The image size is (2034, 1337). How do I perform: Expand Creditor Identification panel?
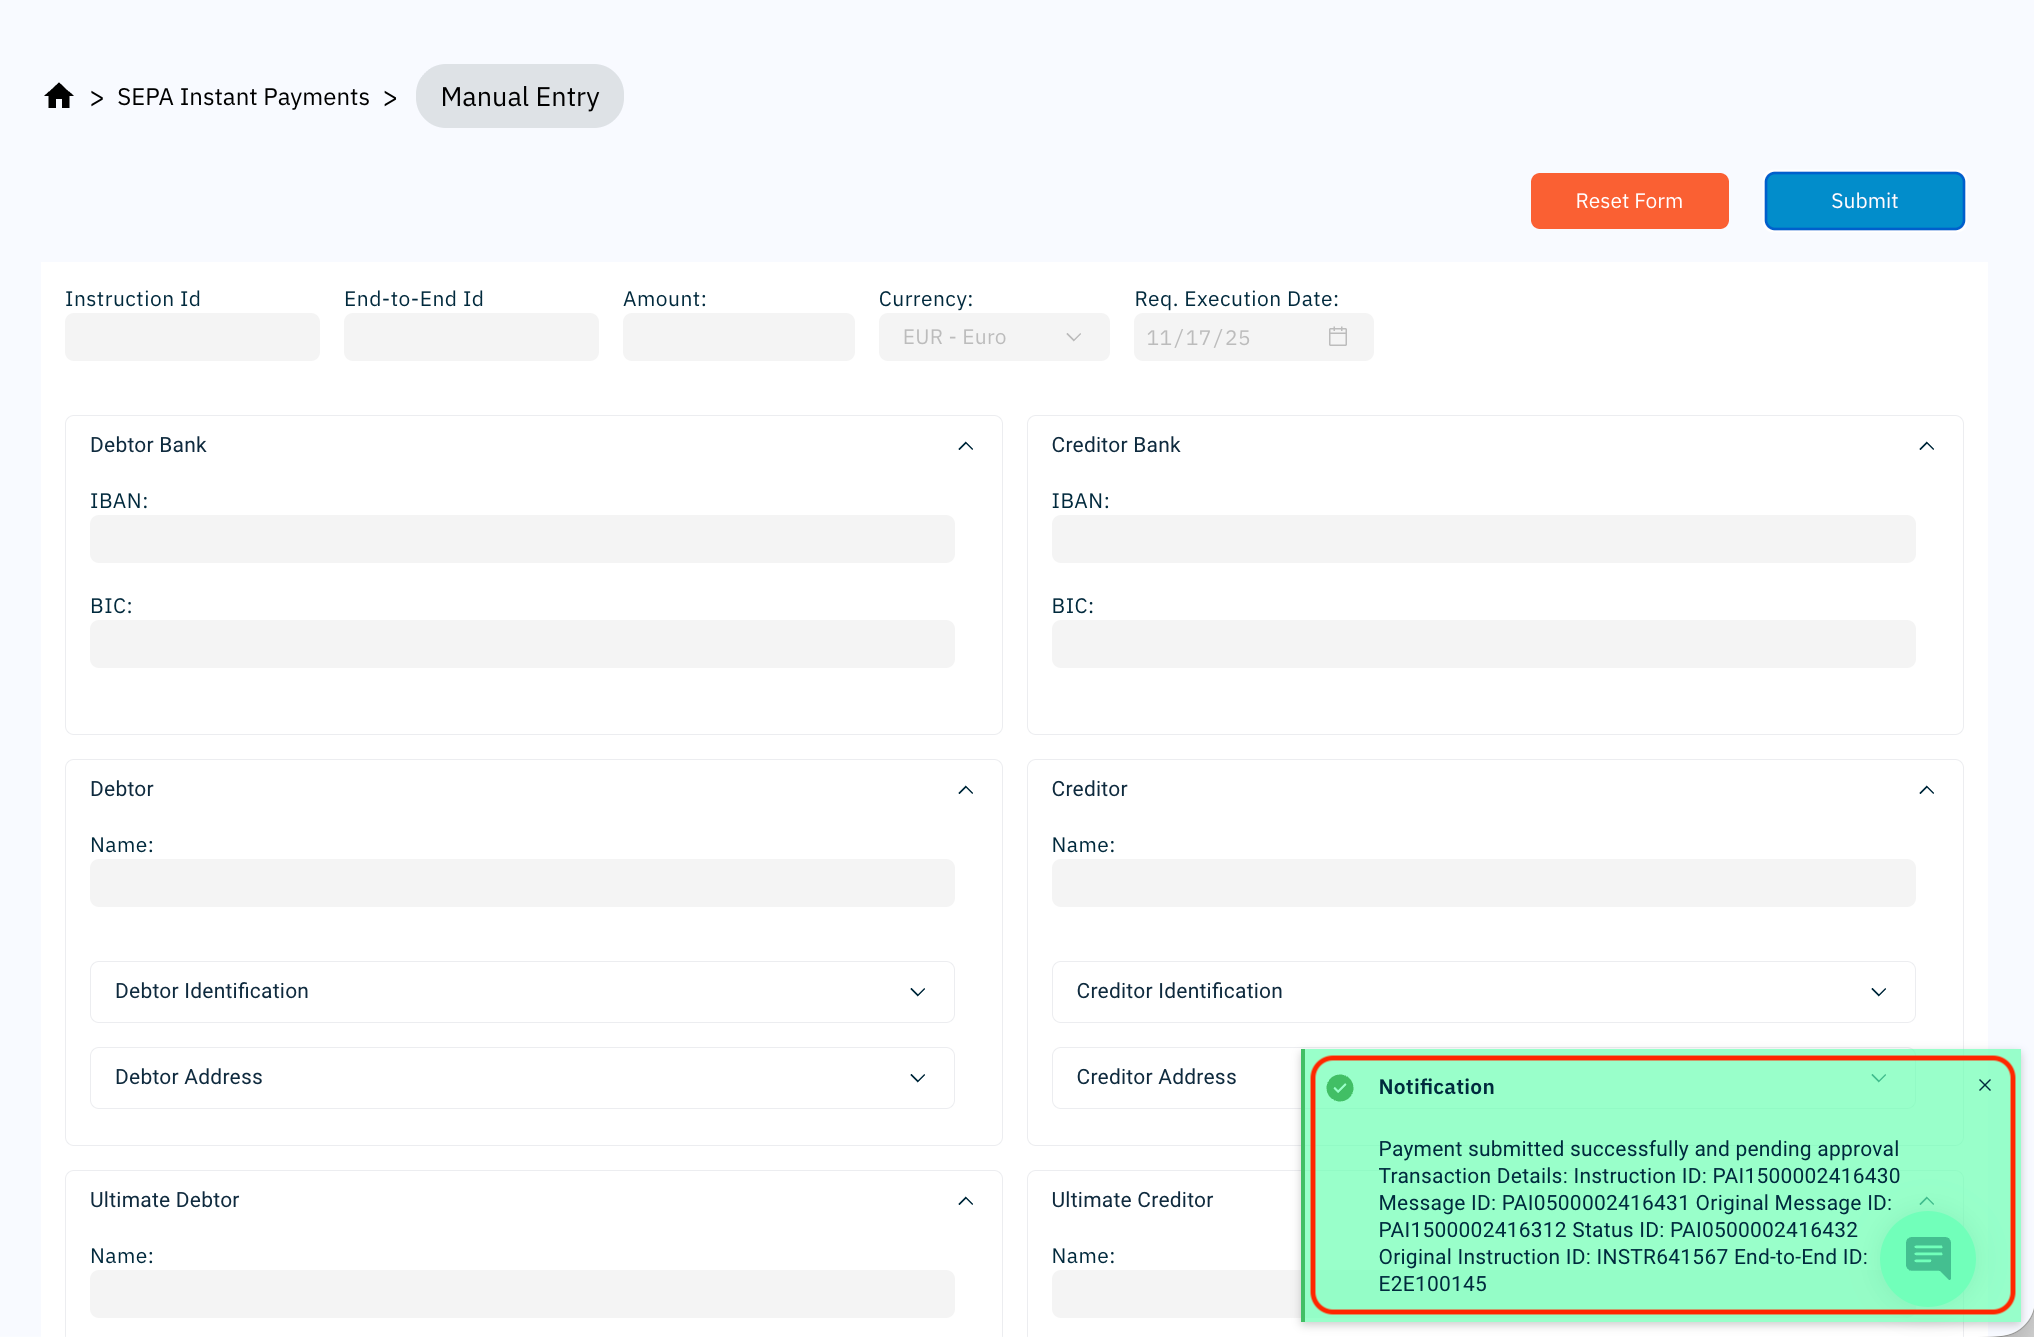pyautogui.click(x=1878, y=992)
